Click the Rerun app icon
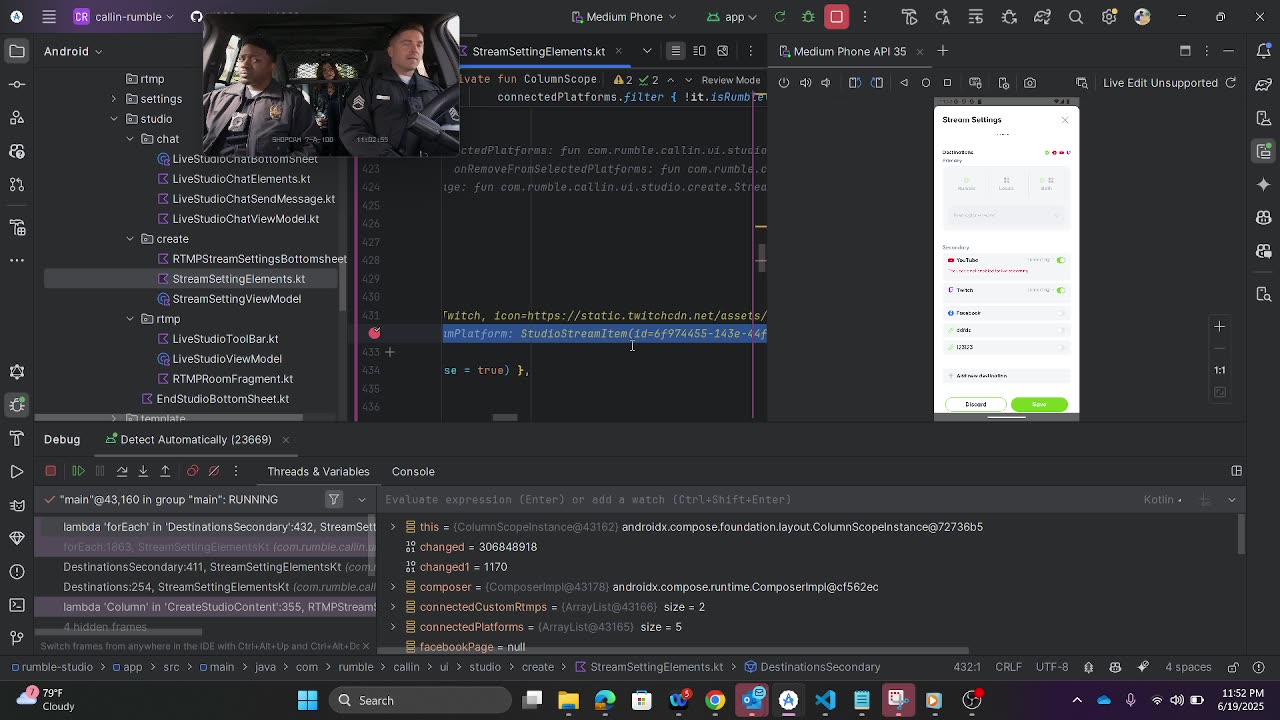Viewport: 1280px width, 720px height. tap(780, 17)
